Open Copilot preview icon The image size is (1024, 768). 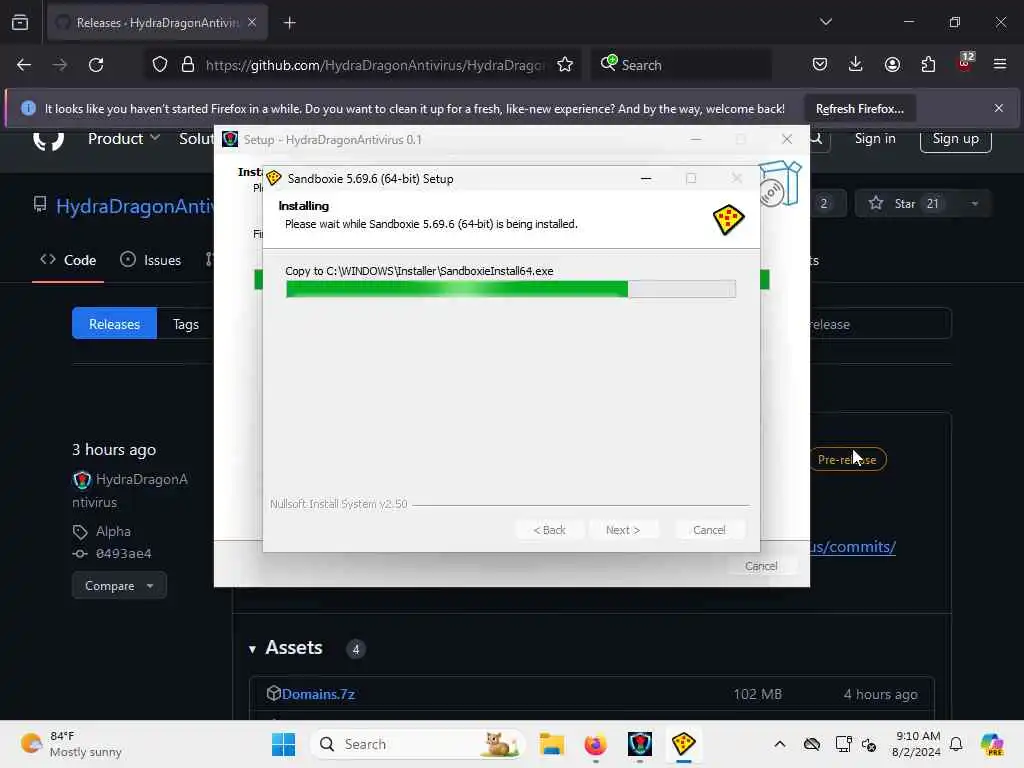(x=991, y=744)
